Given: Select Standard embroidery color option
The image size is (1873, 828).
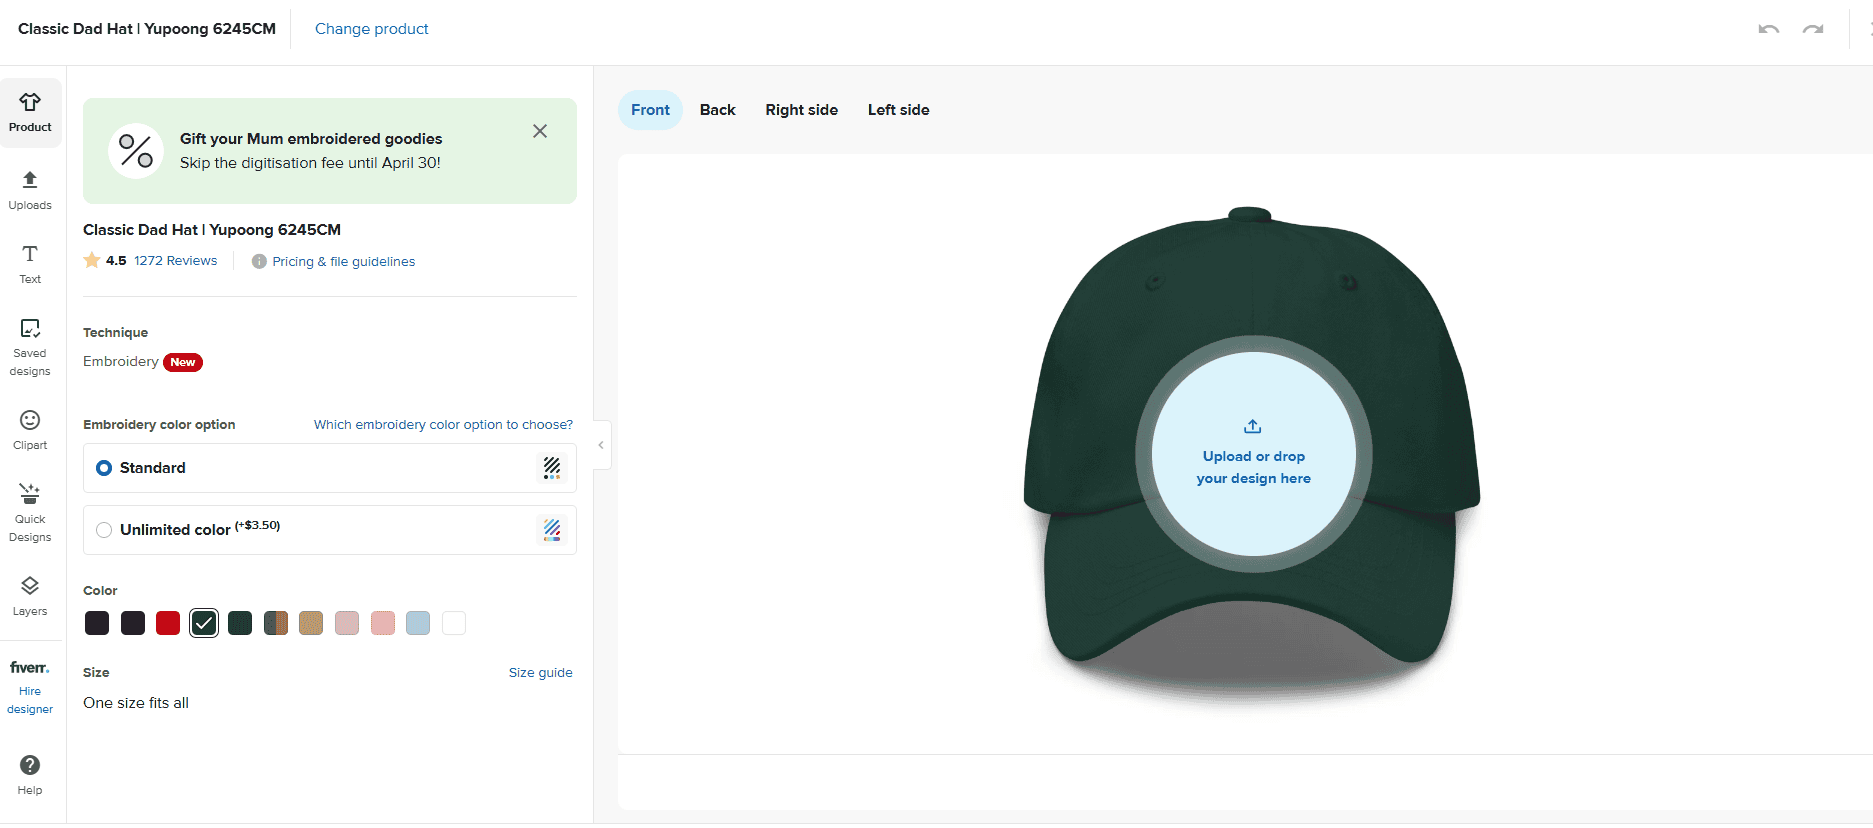Looking at the screenshot, I should point(104,468).
